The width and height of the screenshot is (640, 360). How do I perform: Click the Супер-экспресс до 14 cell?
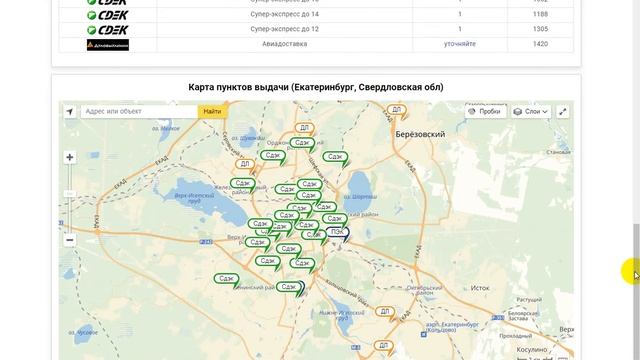(284, 14)
